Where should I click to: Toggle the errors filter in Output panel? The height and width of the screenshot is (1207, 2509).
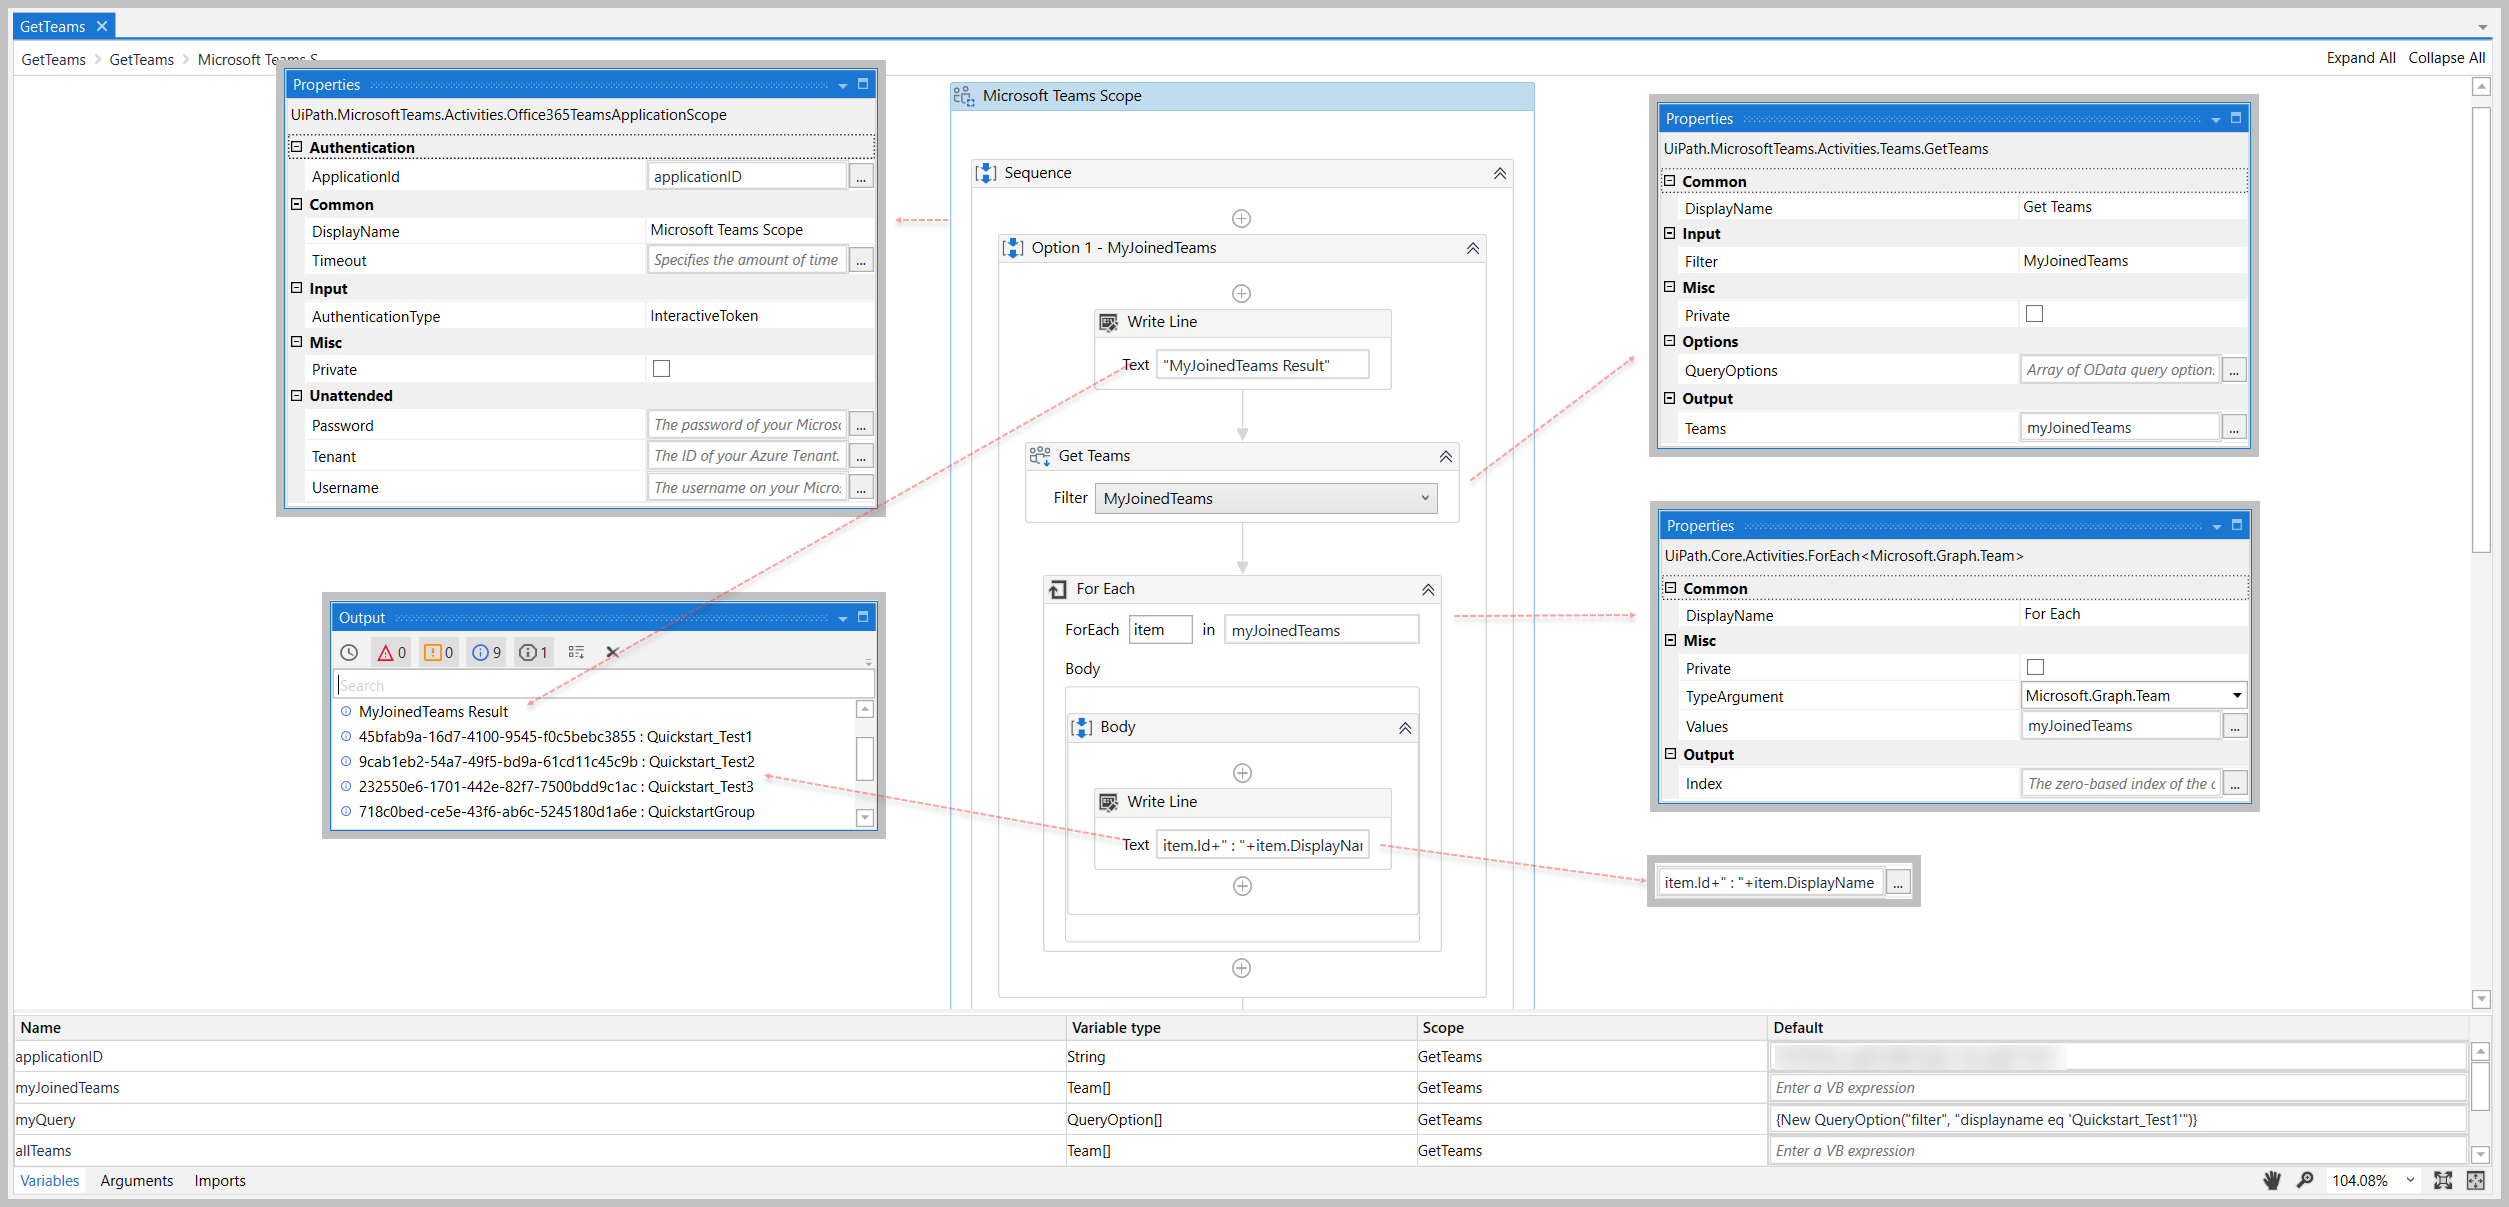(x=391, y=652)
